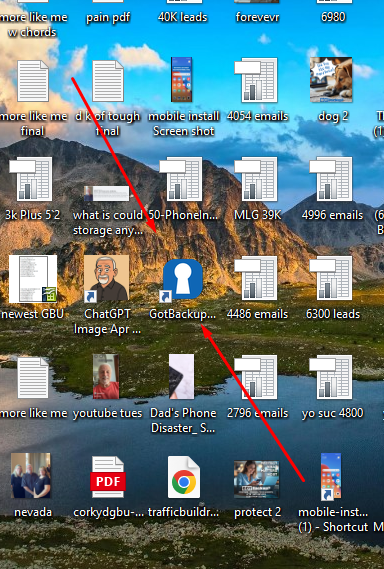Select more like me document beside youtube tues

33,378
